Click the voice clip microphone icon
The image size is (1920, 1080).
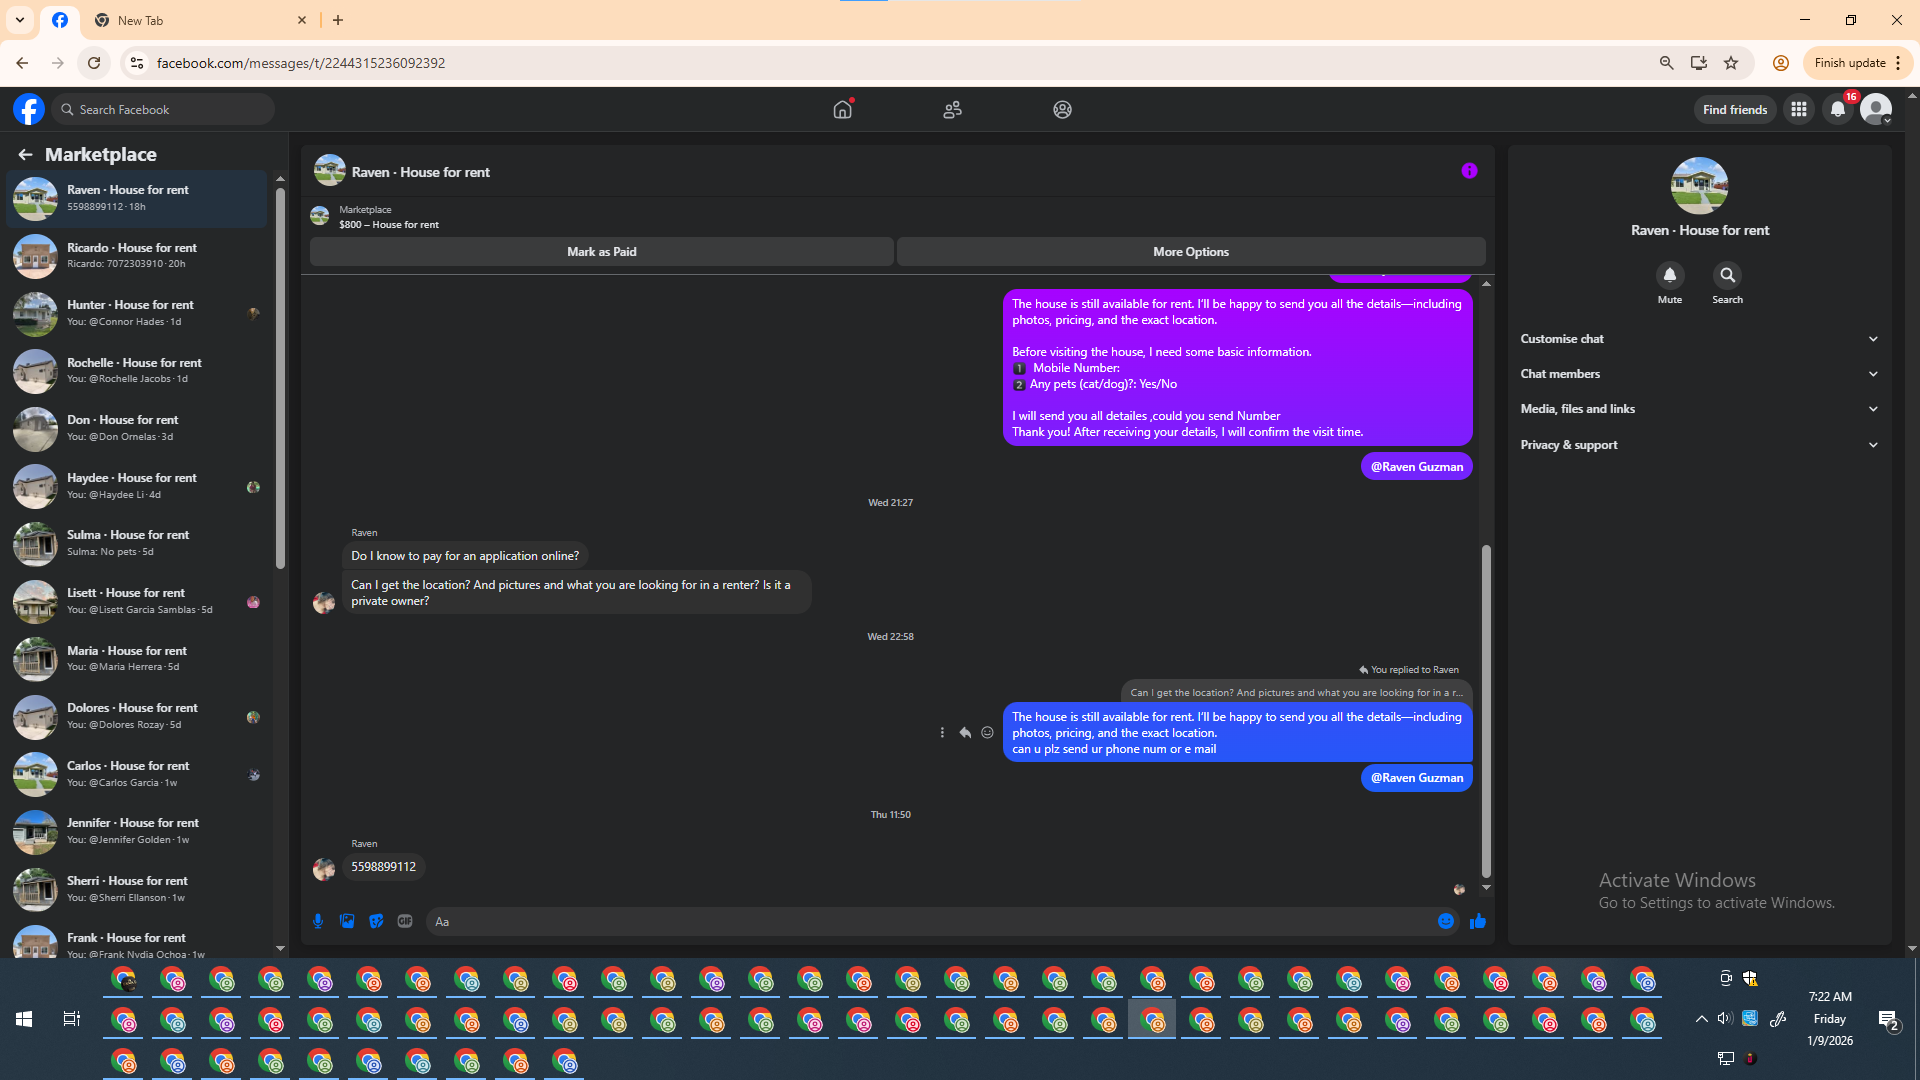[x=318, y=921]
